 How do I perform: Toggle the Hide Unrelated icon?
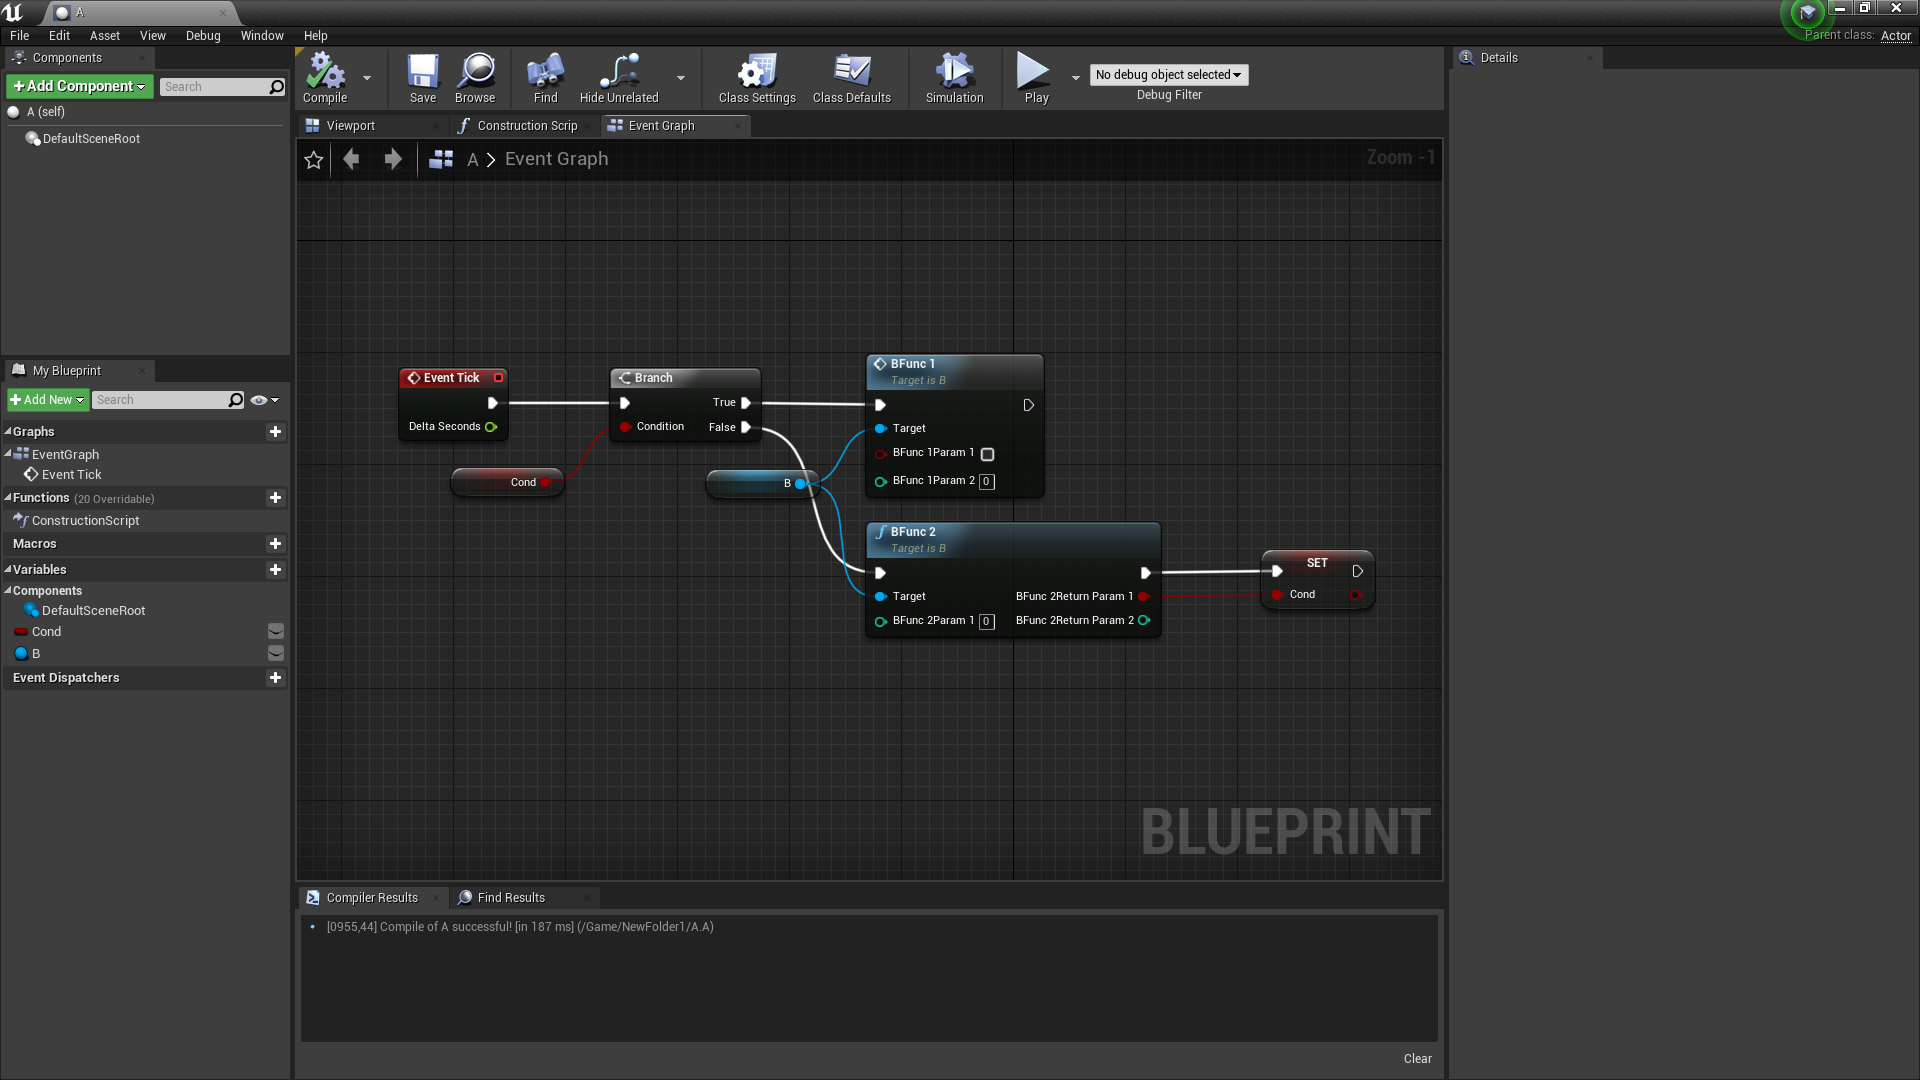click(x=619, y=73)
